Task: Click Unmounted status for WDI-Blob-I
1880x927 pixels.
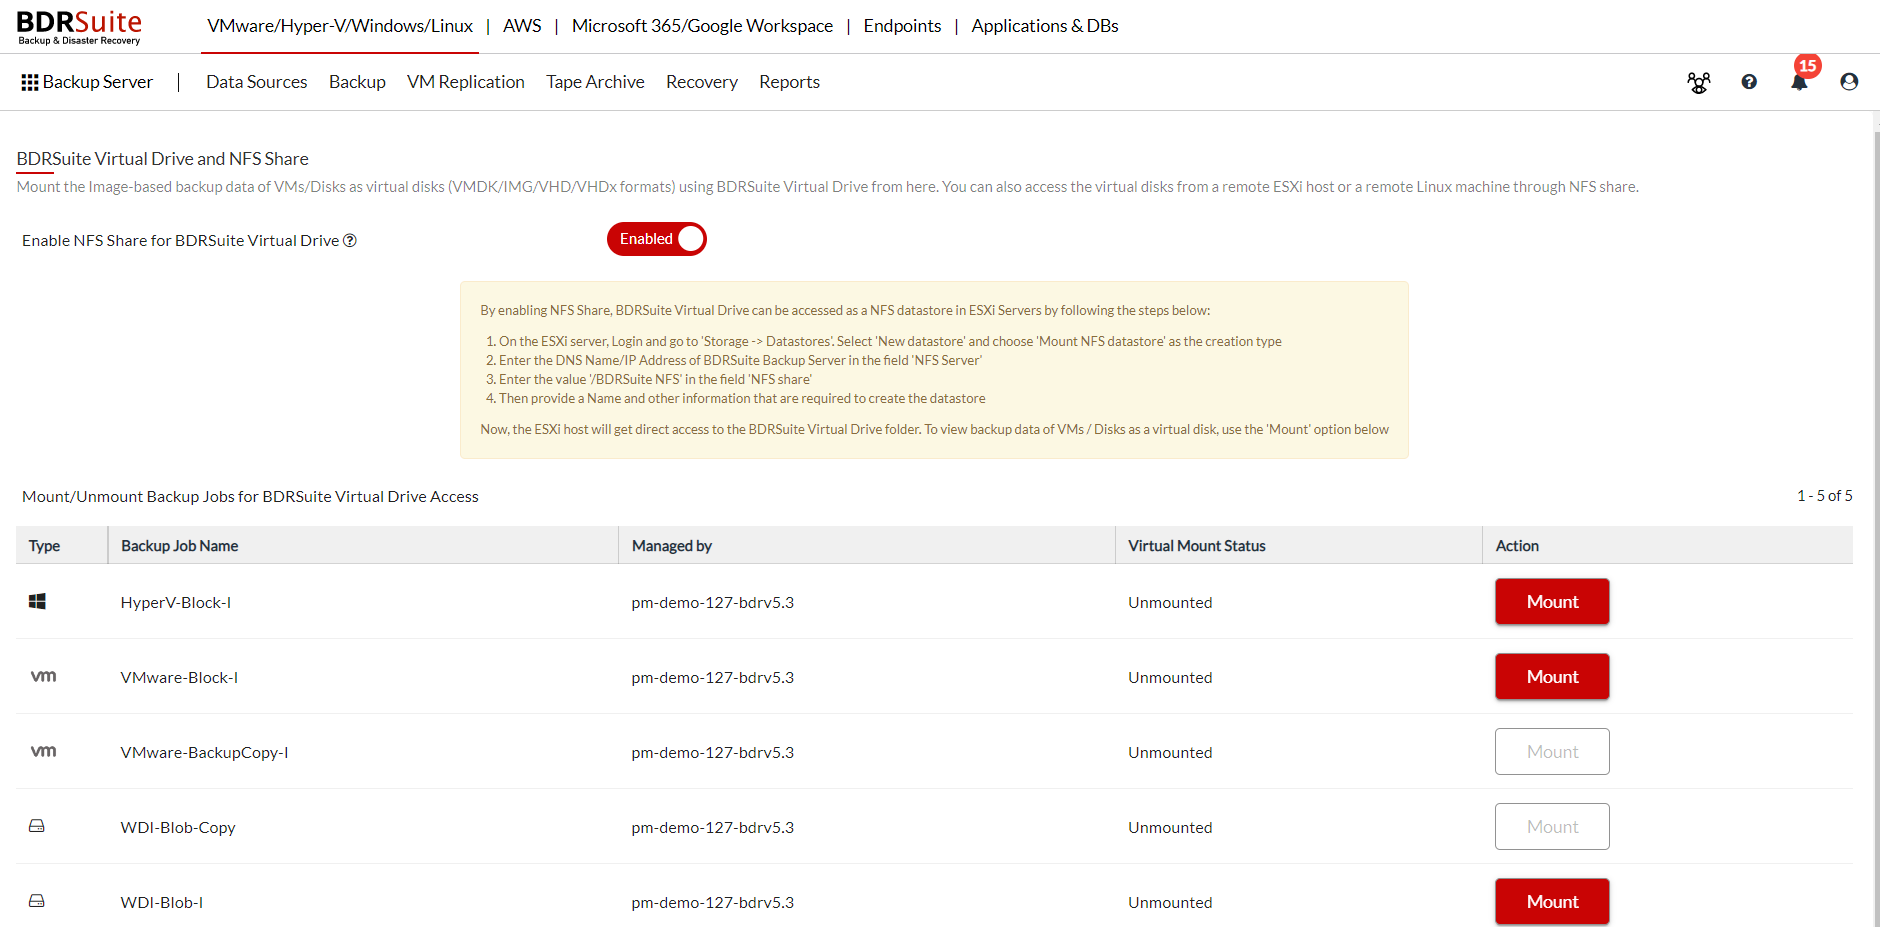Action: (x=1170, y=902)
